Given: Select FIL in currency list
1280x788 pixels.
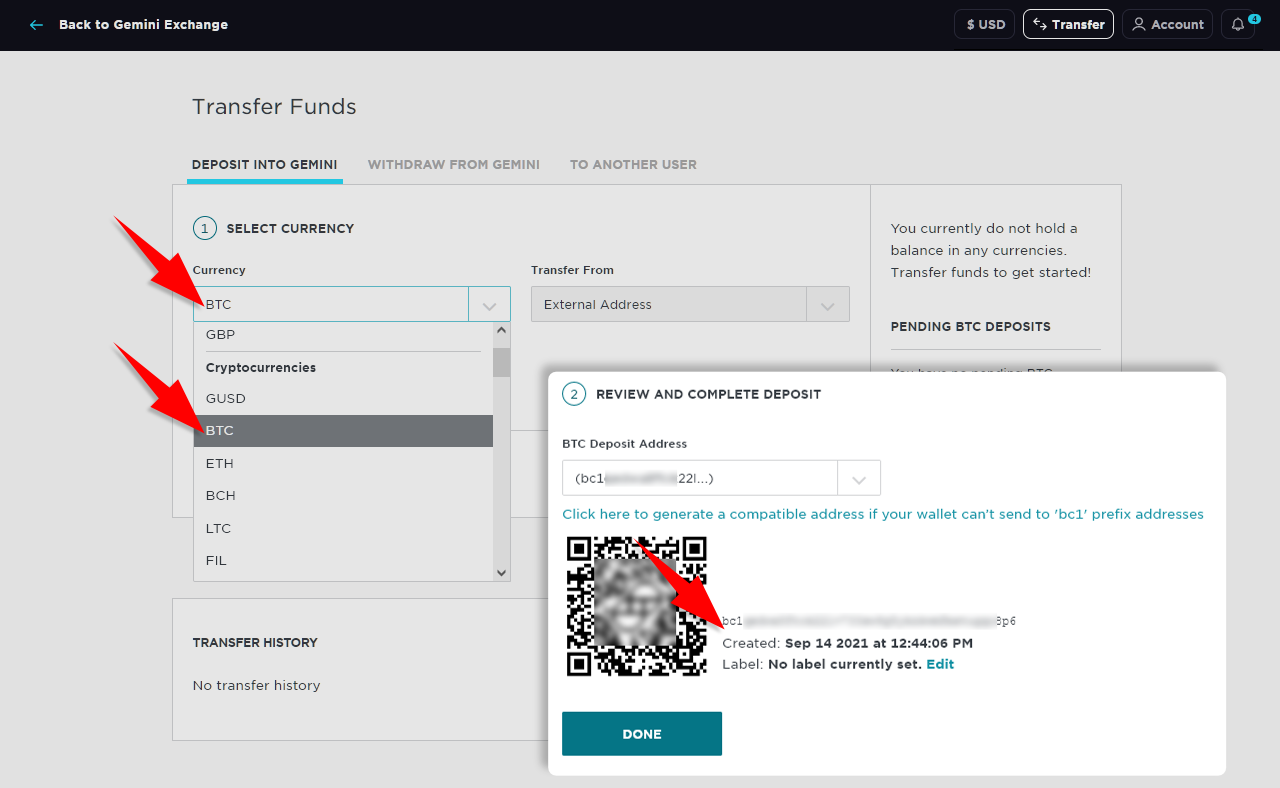Looking at the screenshot, I should [343, 560].
